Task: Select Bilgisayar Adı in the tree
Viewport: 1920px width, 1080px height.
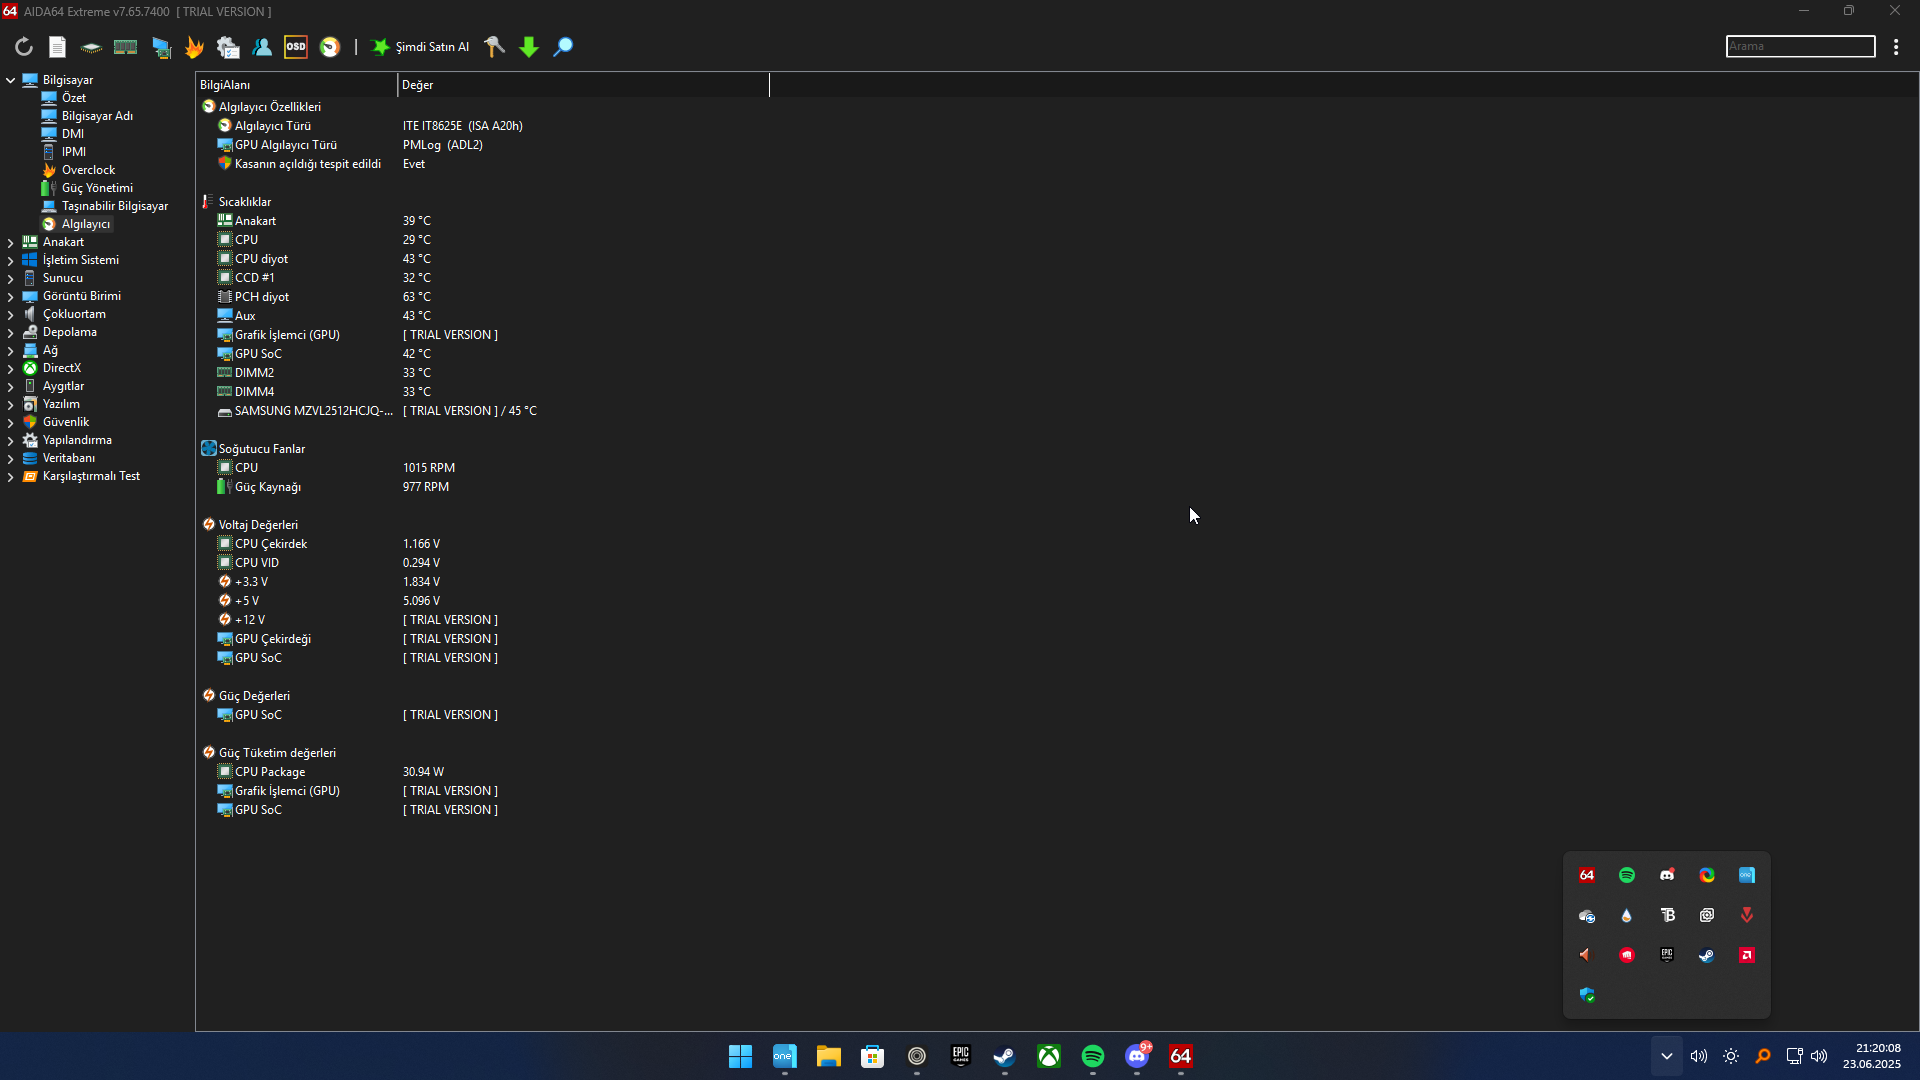Action: pos(97,116)
